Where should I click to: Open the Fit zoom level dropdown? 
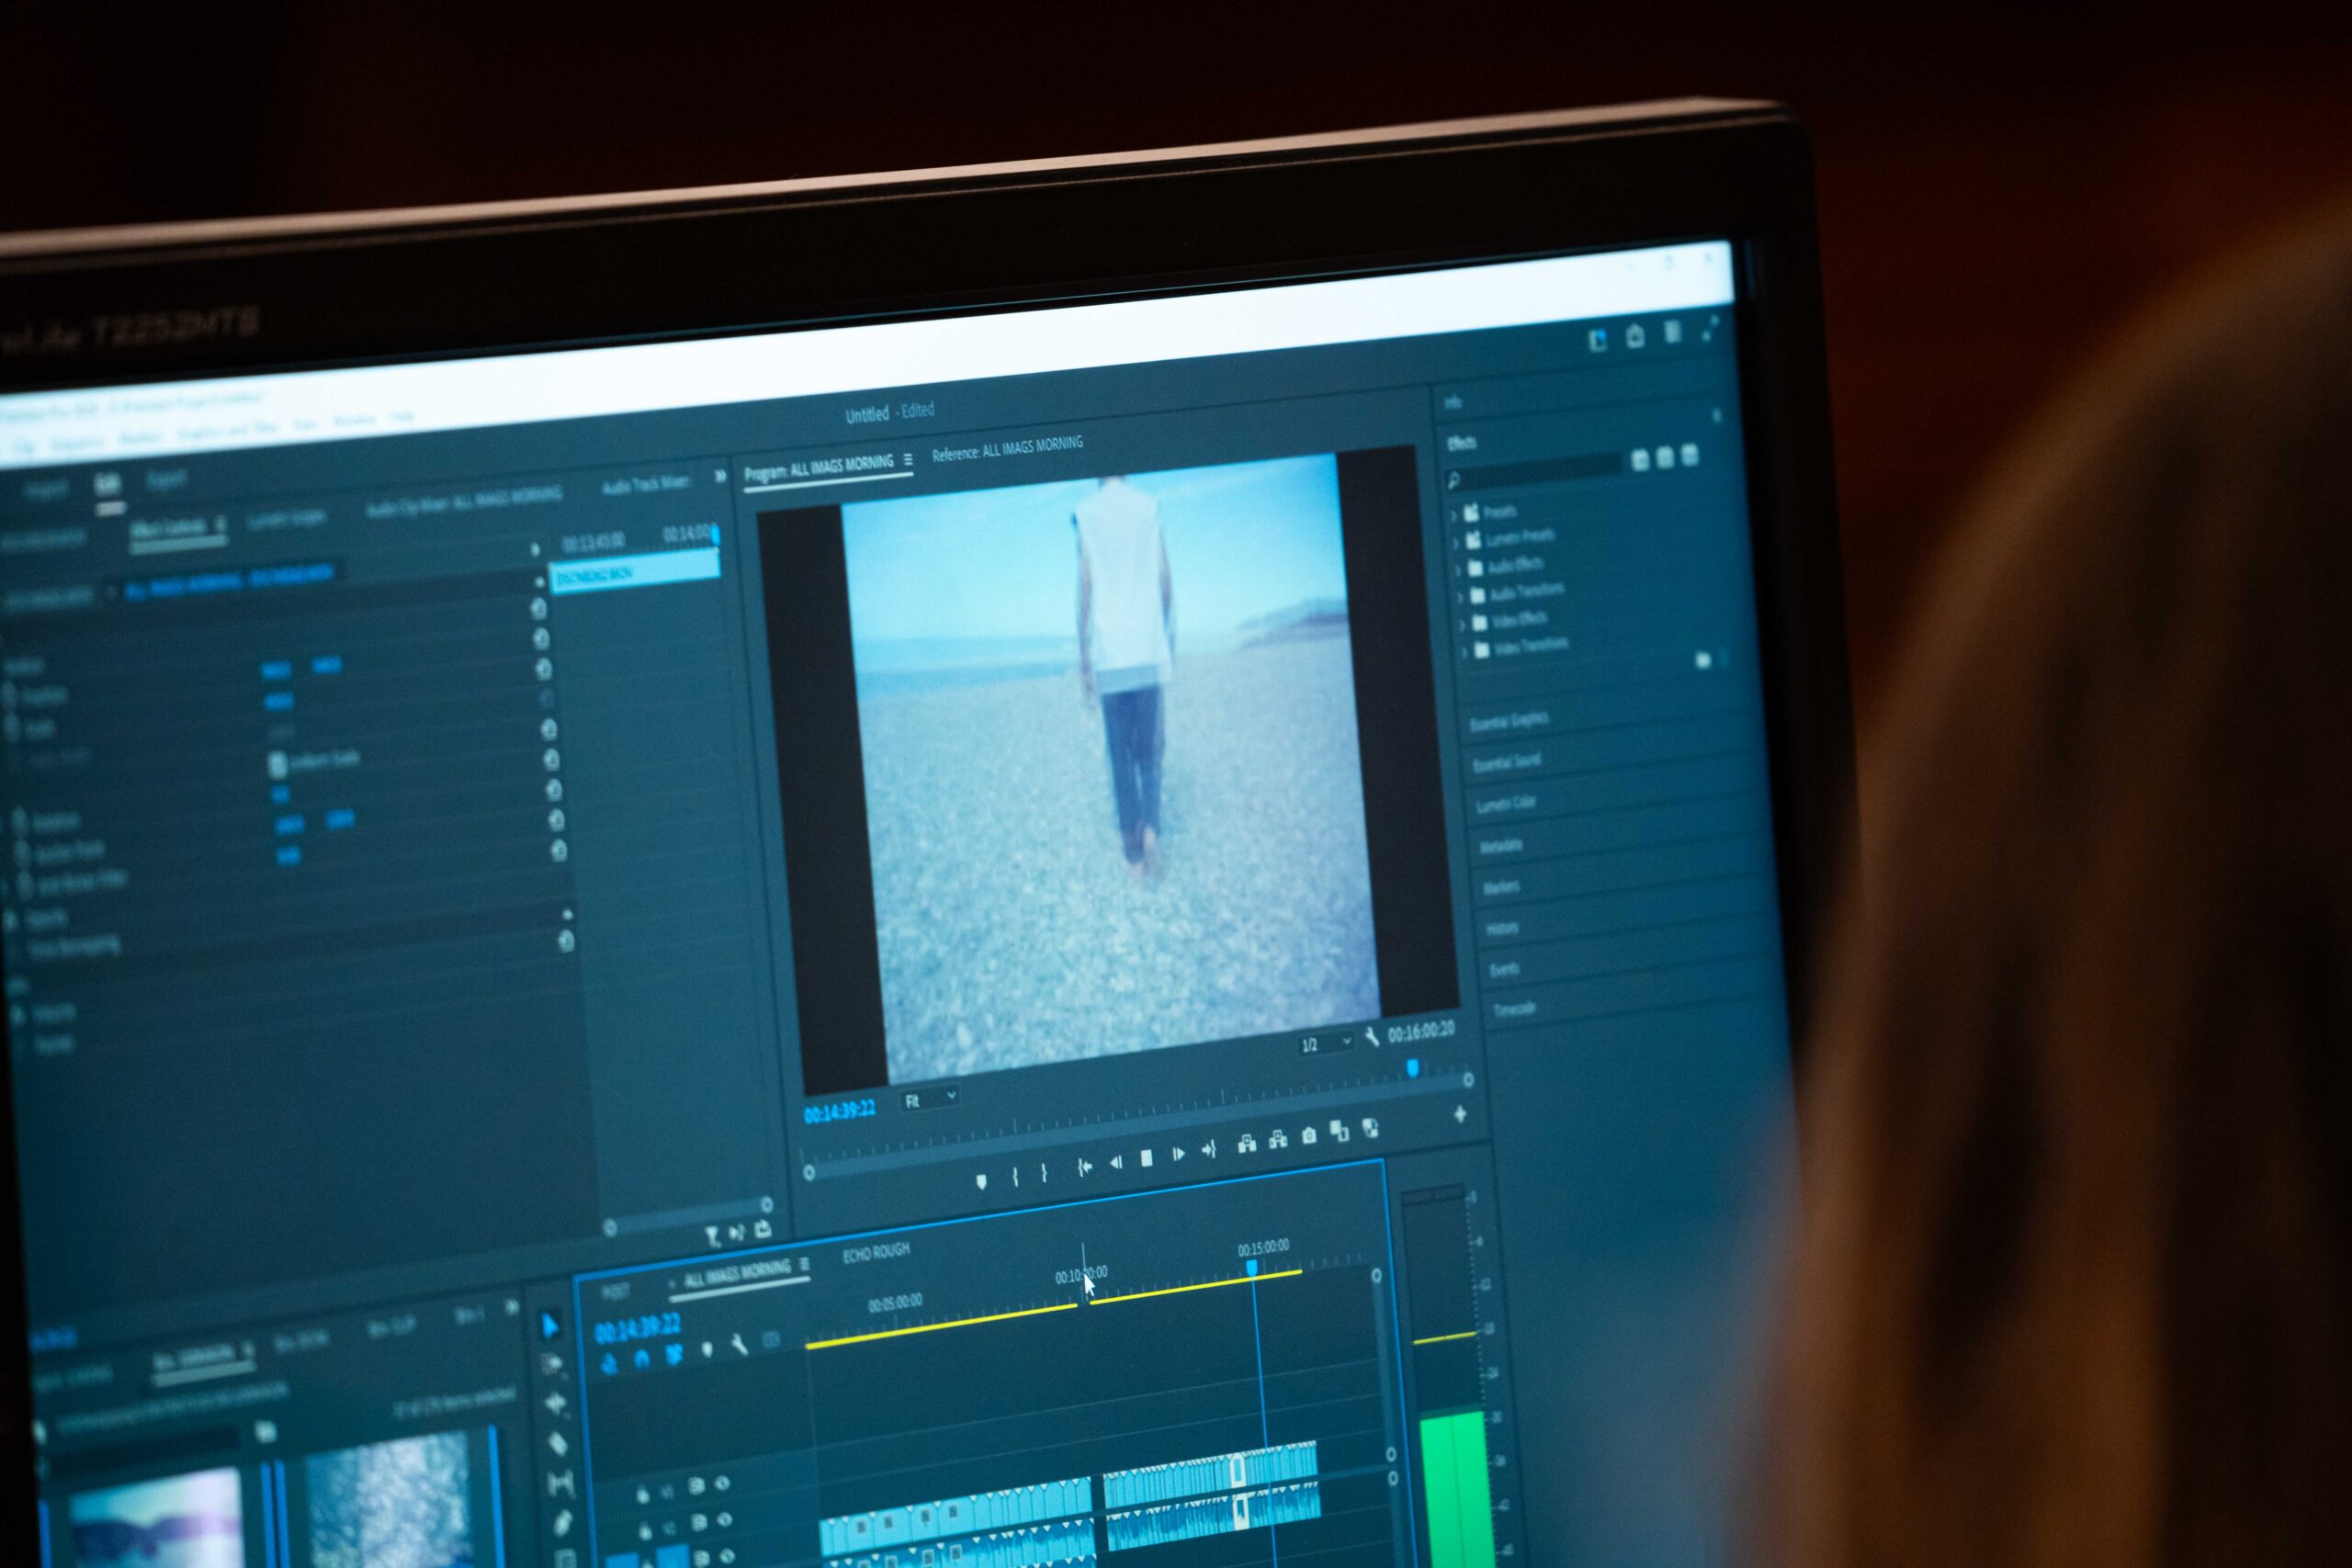coord(930,1099)
